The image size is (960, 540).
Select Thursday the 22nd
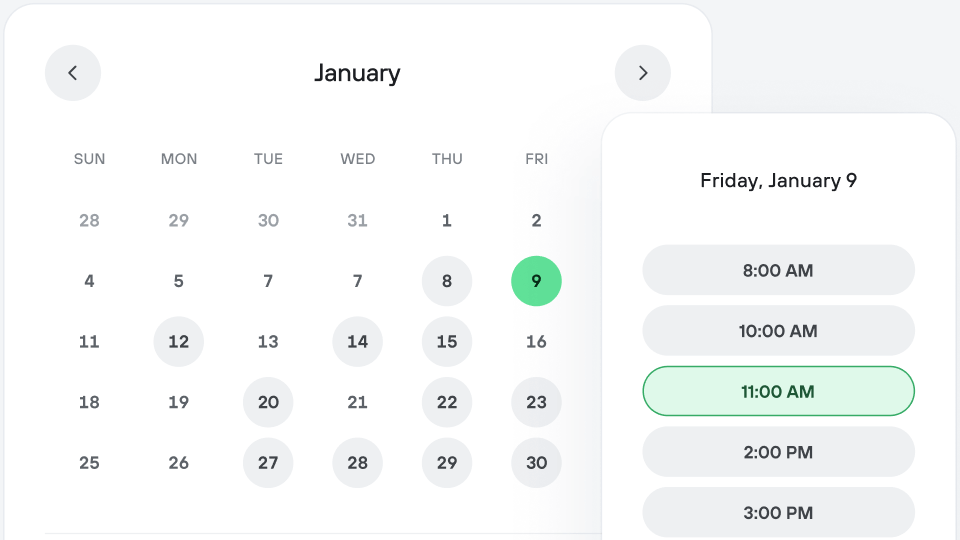[447, 402]
